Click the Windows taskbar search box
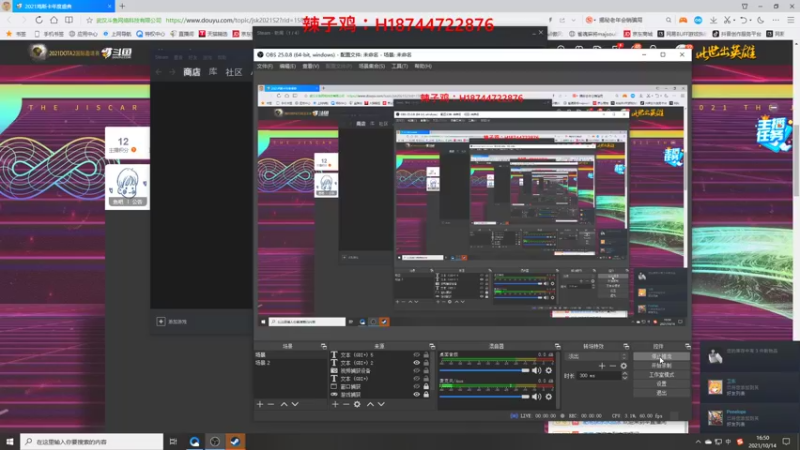The height and width of the screenshot is (450, 800). tap(92, 441)
